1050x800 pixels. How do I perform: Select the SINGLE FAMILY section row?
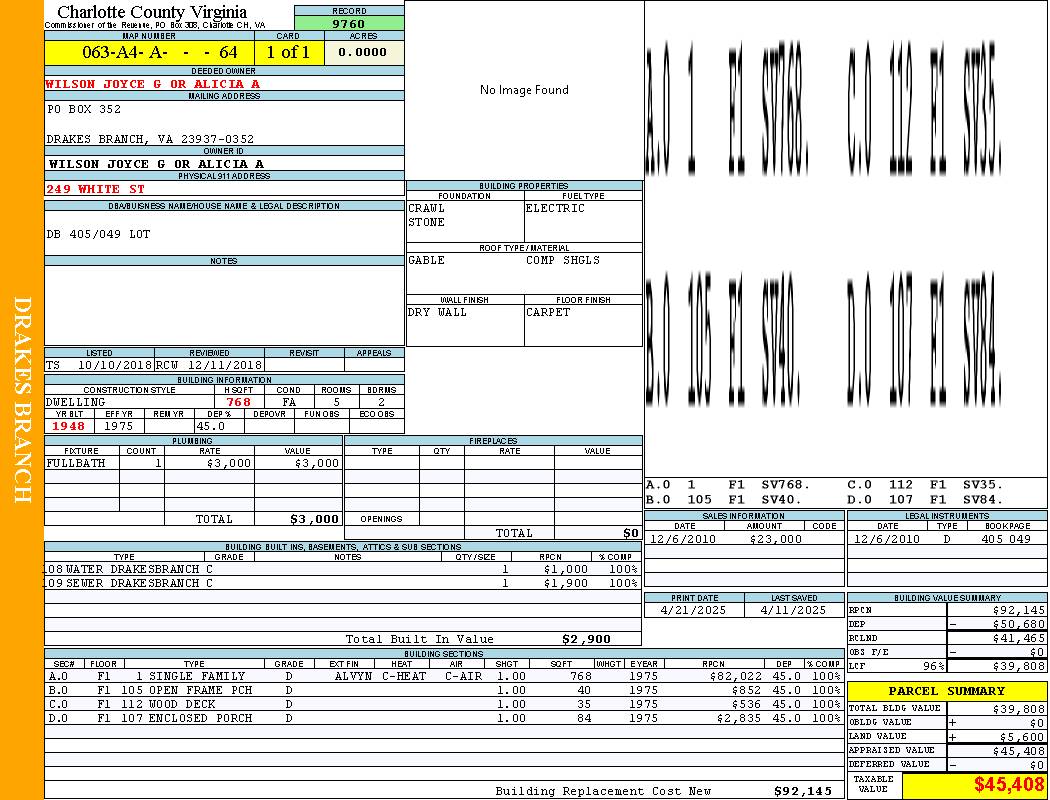[x=444, y=676]
